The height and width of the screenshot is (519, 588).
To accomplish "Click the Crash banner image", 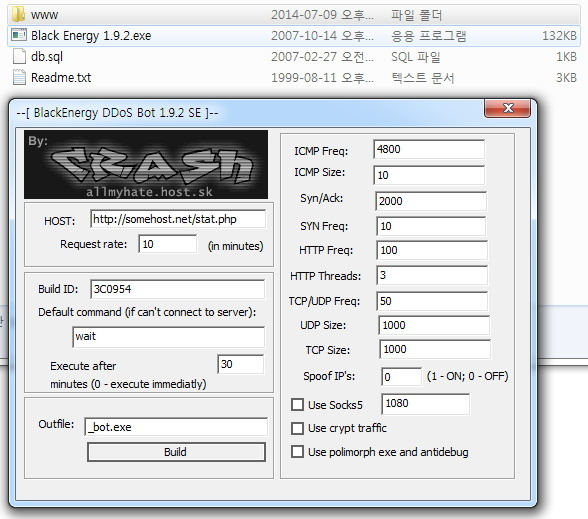I will pos(146,164).
